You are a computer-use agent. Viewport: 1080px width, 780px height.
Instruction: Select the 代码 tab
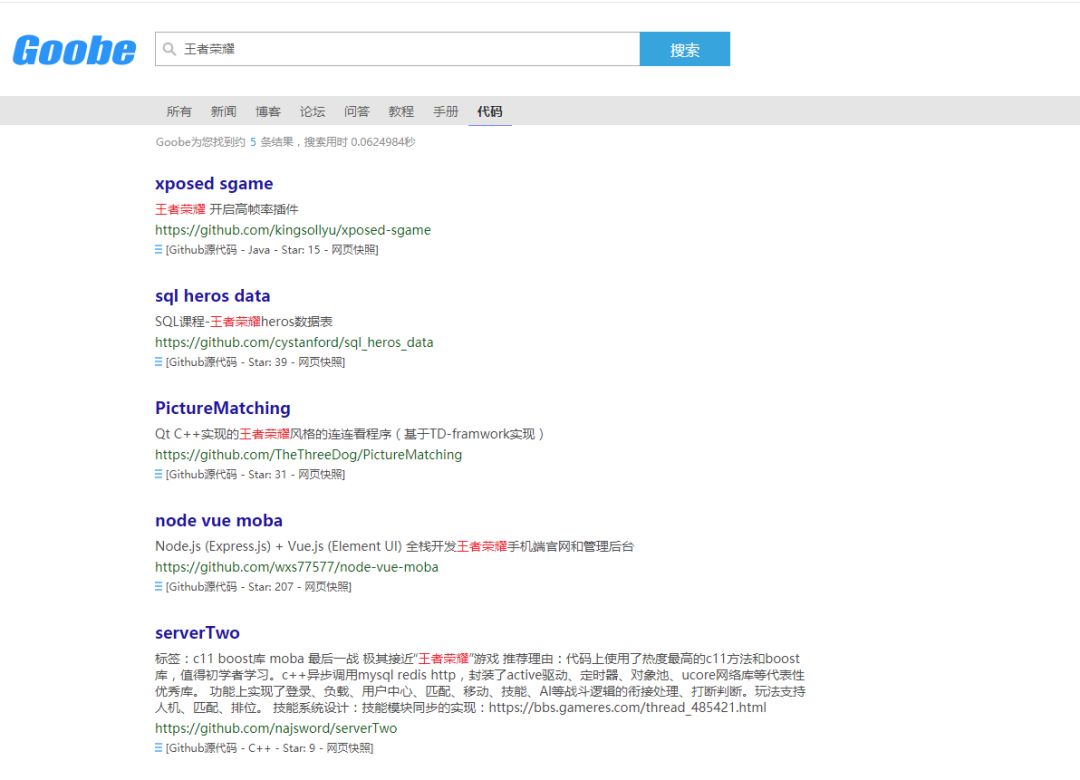coord(490,112)
